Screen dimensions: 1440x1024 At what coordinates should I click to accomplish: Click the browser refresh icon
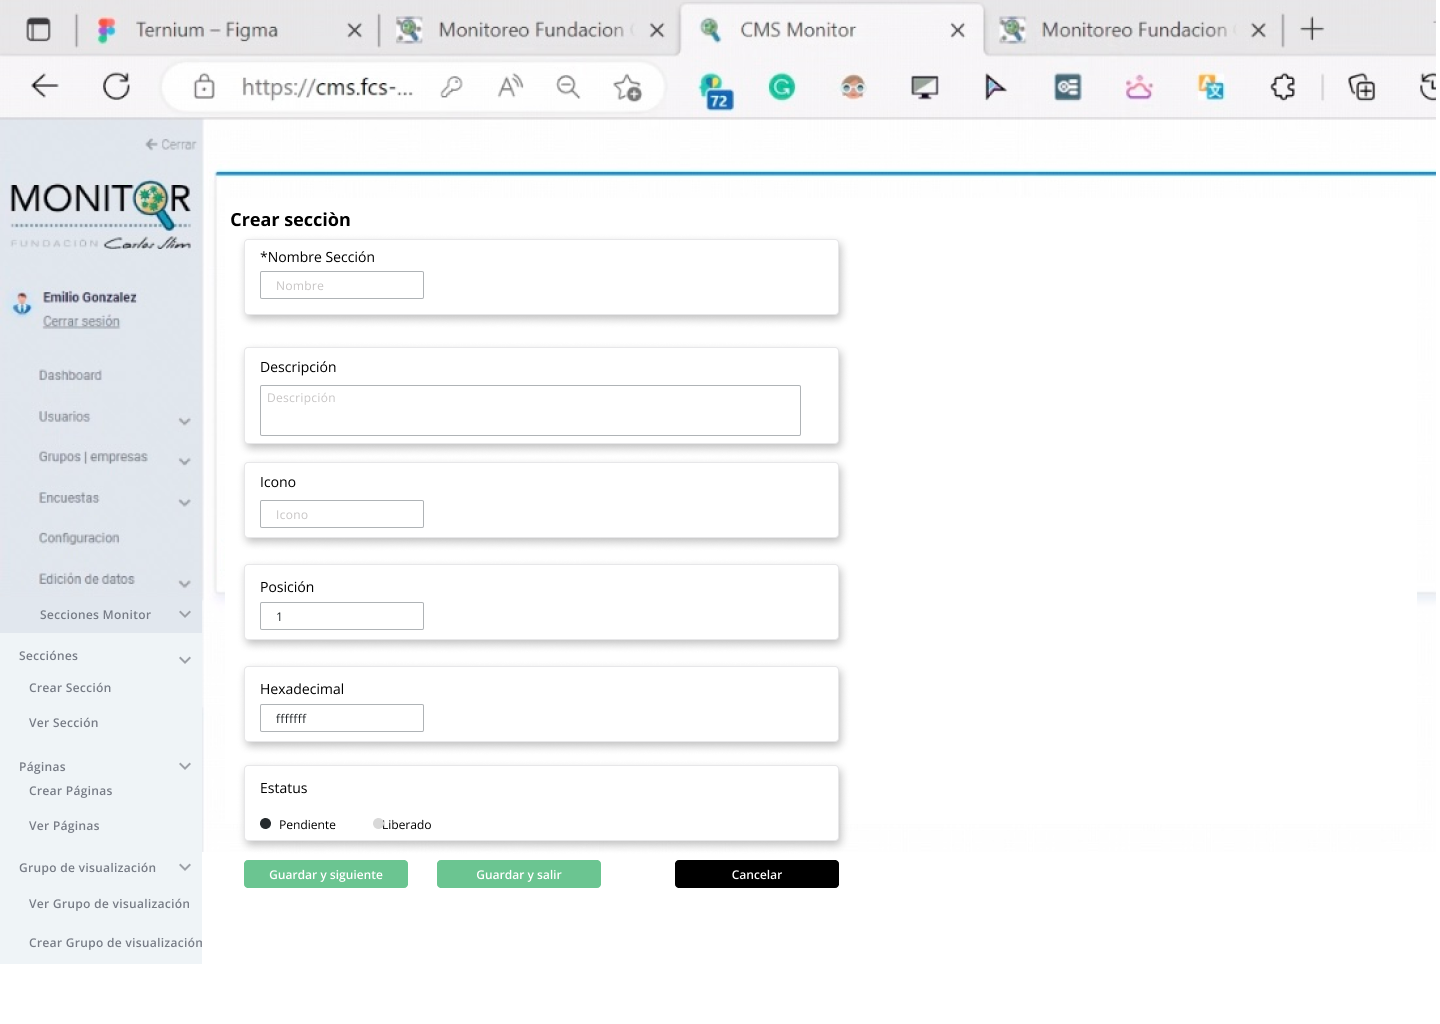[117, 87]
